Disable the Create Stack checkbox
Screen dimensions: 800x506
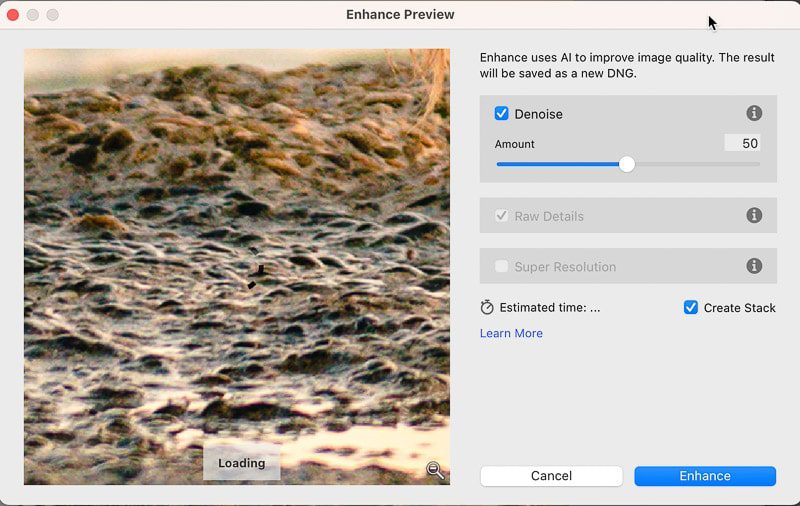pyautogui.click(x=690, y=308)
